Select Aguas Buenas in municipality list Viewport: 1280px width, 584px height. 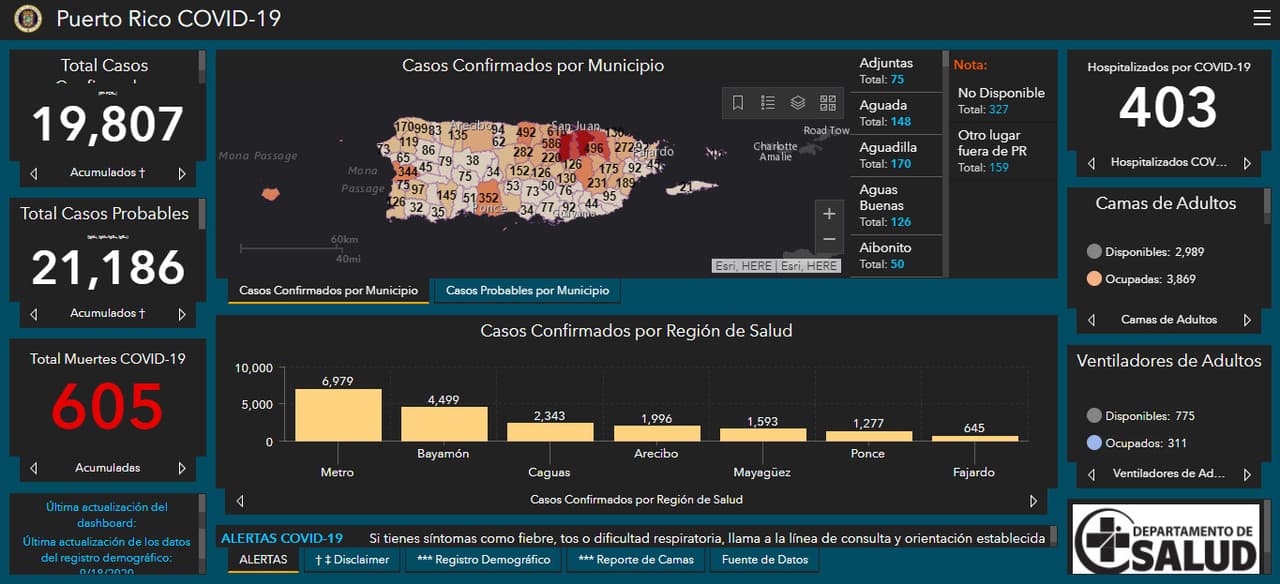coord(896,205)
